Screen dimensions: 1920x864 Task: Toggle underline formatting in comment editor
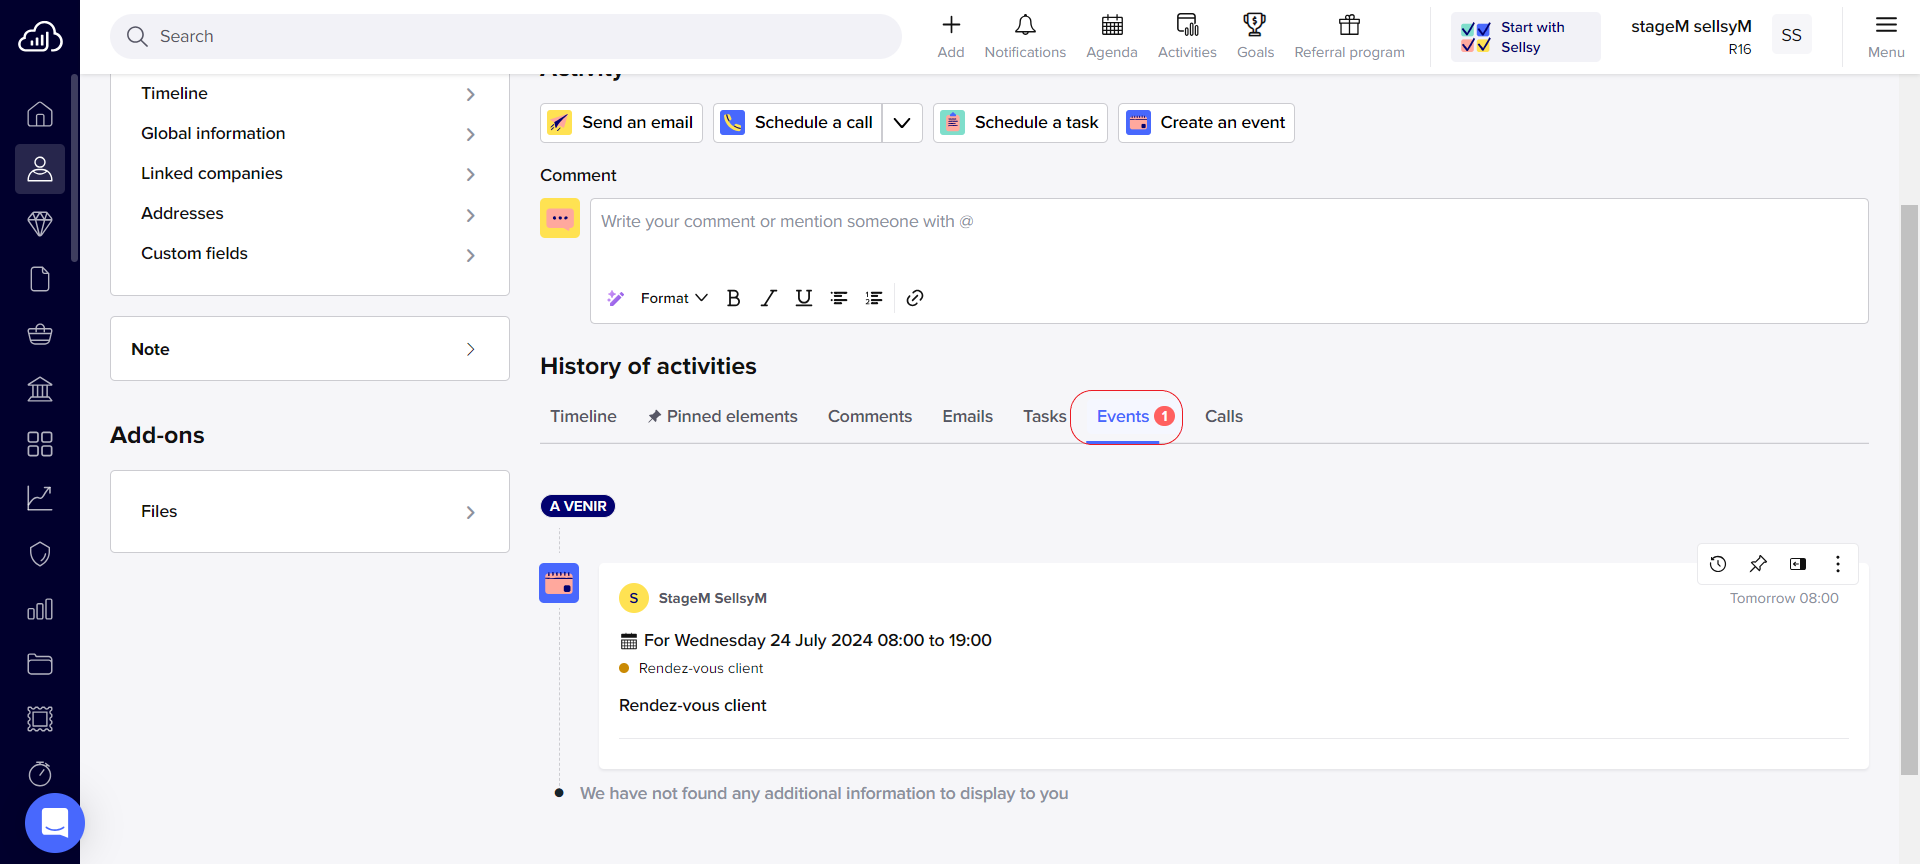click(x=803, y=298)
